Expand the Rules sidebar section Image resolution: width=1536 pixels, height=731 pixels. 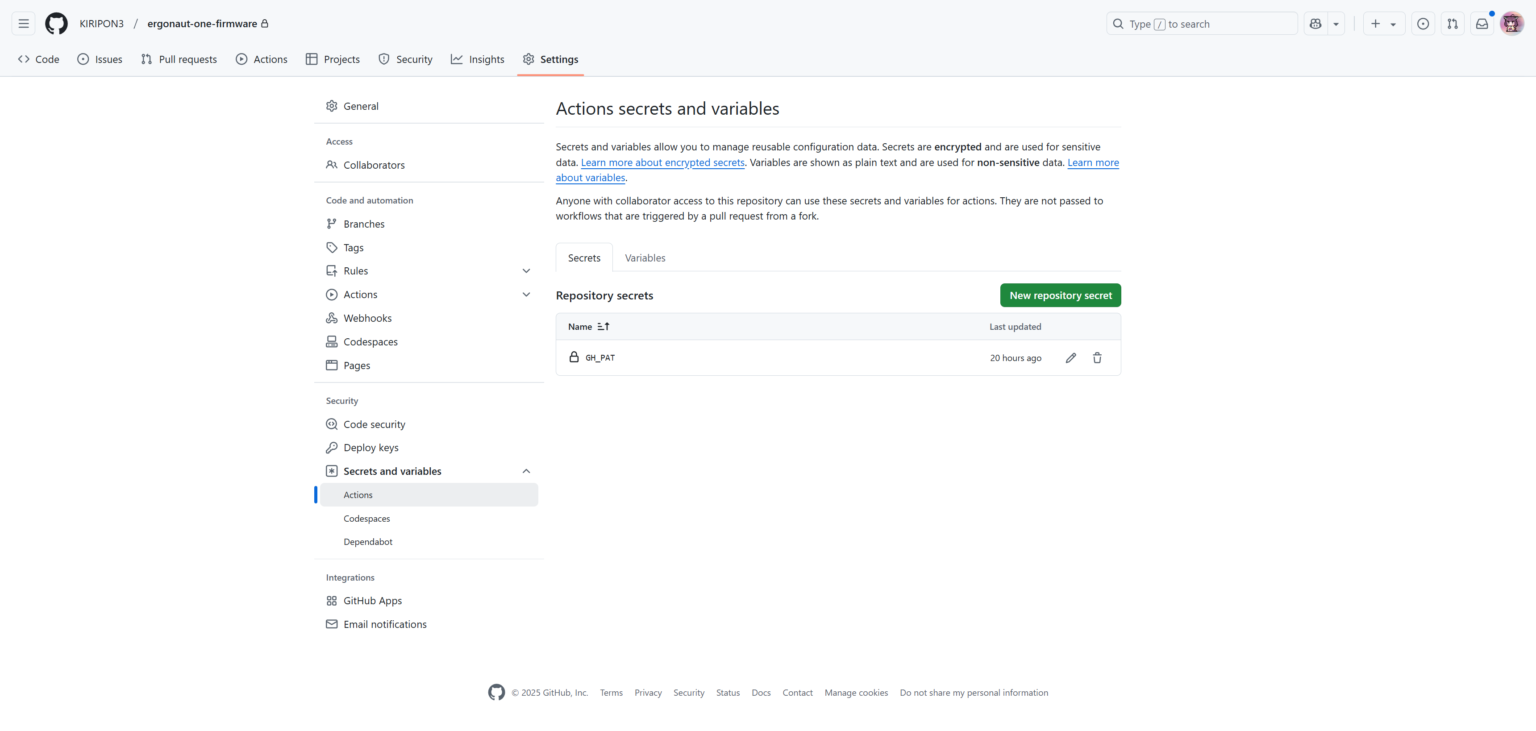pos(526,271)
